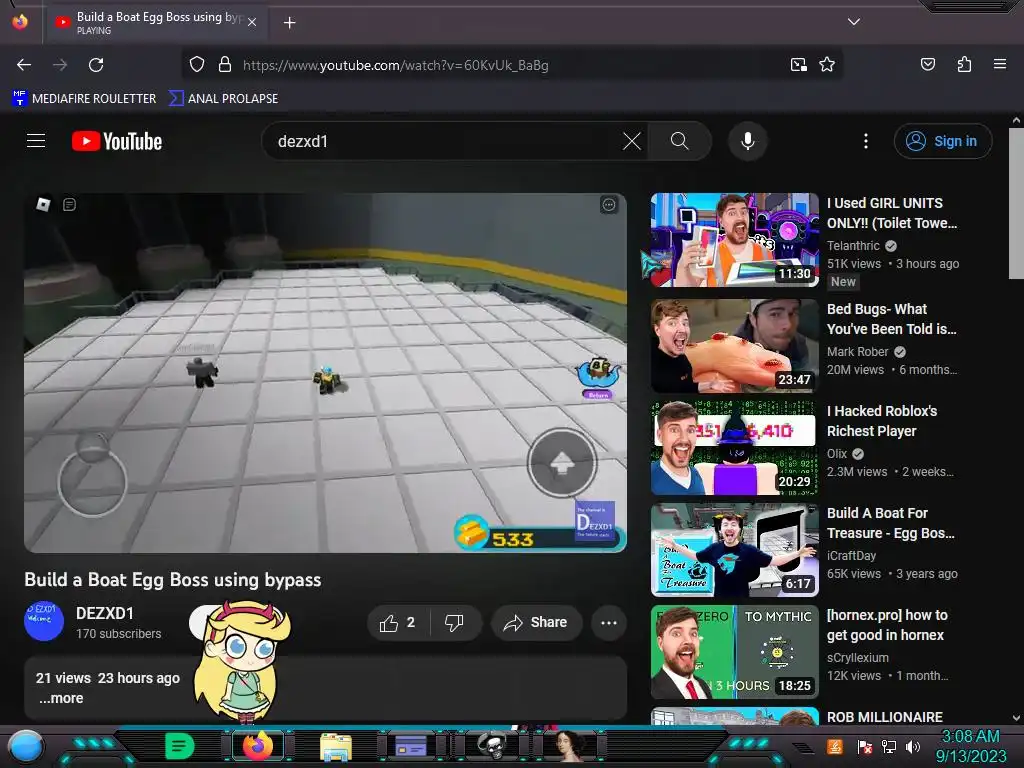Viewport: 1024px width, 768px height.
Task: Click scrollbar down arrow
Action: [1016, 718]
